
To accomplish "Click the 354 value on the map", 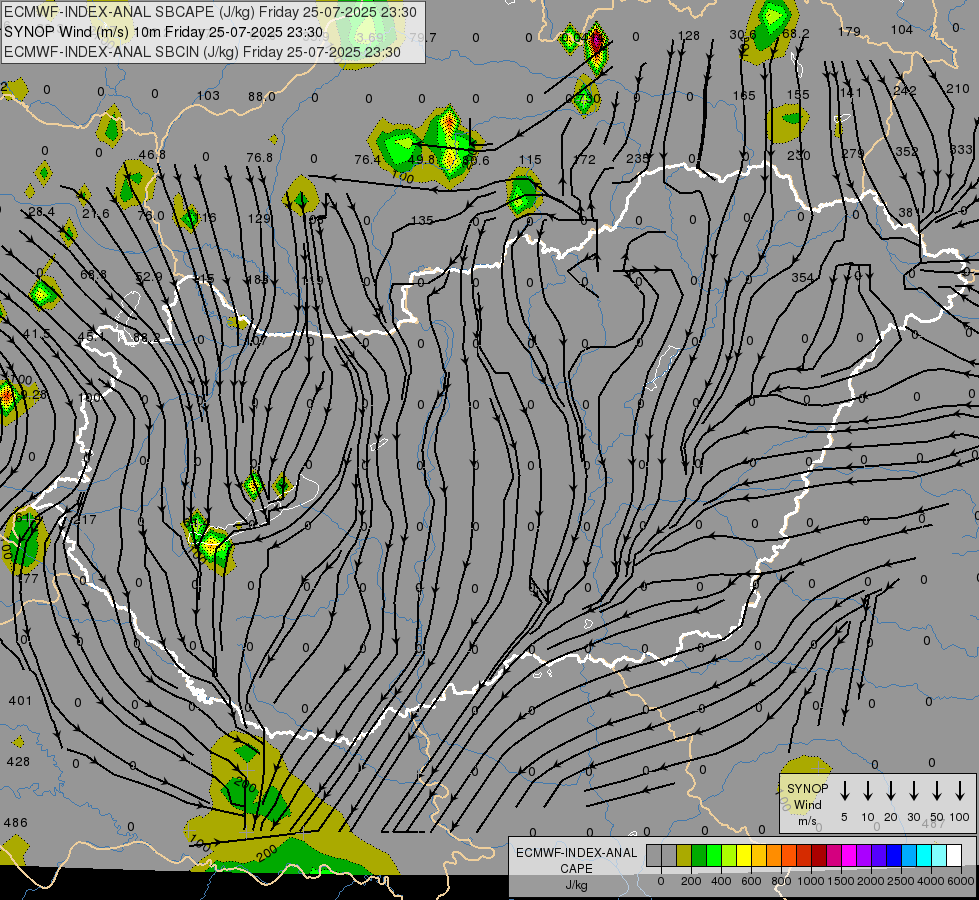I will [x=802, y=278].
